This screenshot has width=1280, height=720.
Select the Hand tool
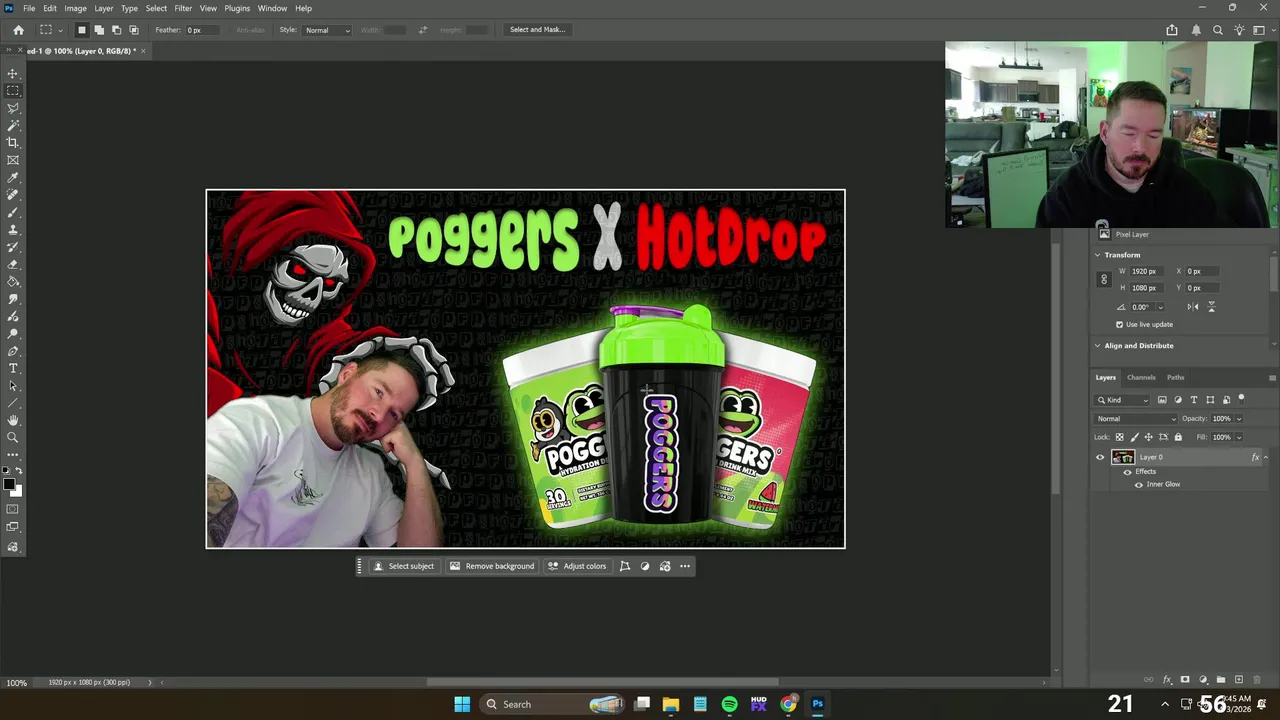pos(13,420)
